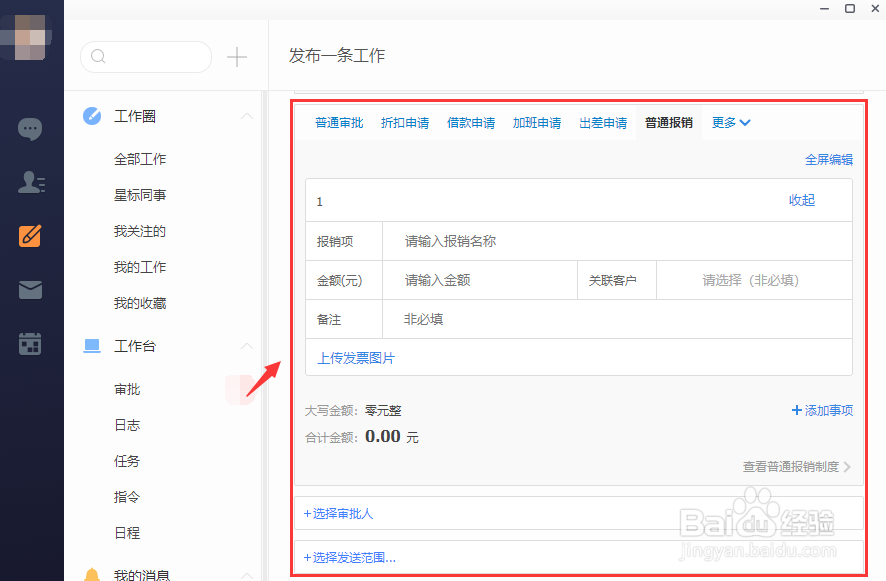Open the mail envelope icon
The image size is (886, 581).
tap(30, 290)
